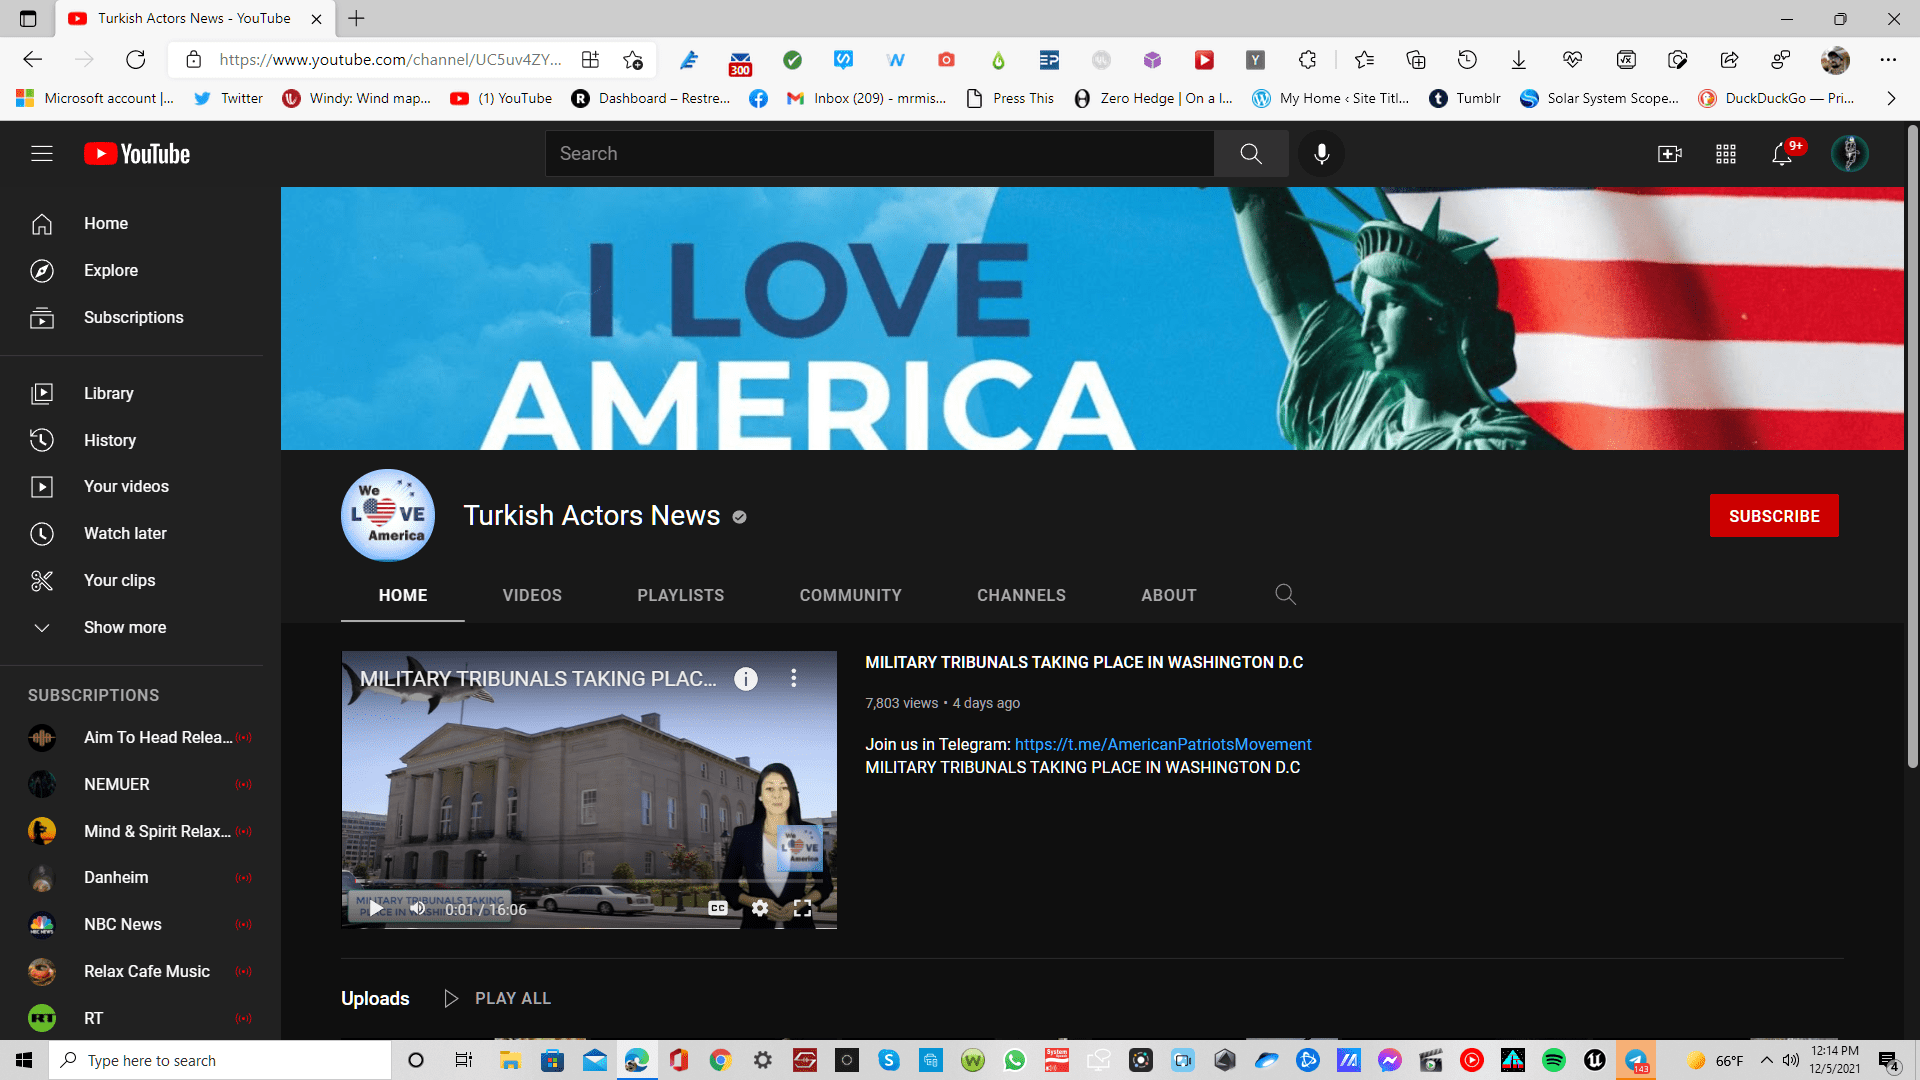This screenshot has width=1920, height=1080.
Task: Mute the video player volume
Action: coord(418,908)
